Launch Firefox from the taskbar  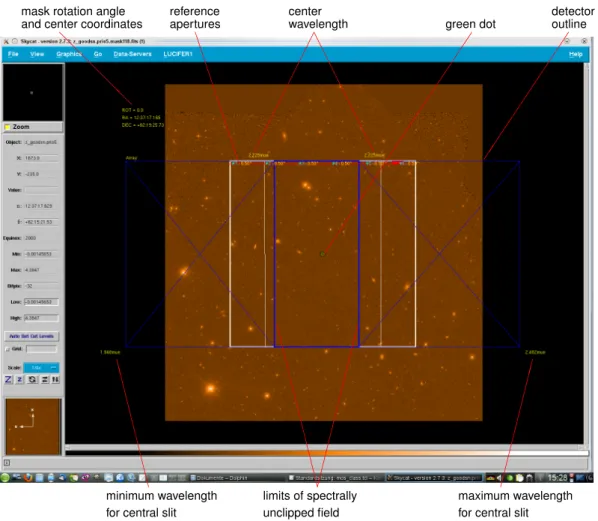27,478
